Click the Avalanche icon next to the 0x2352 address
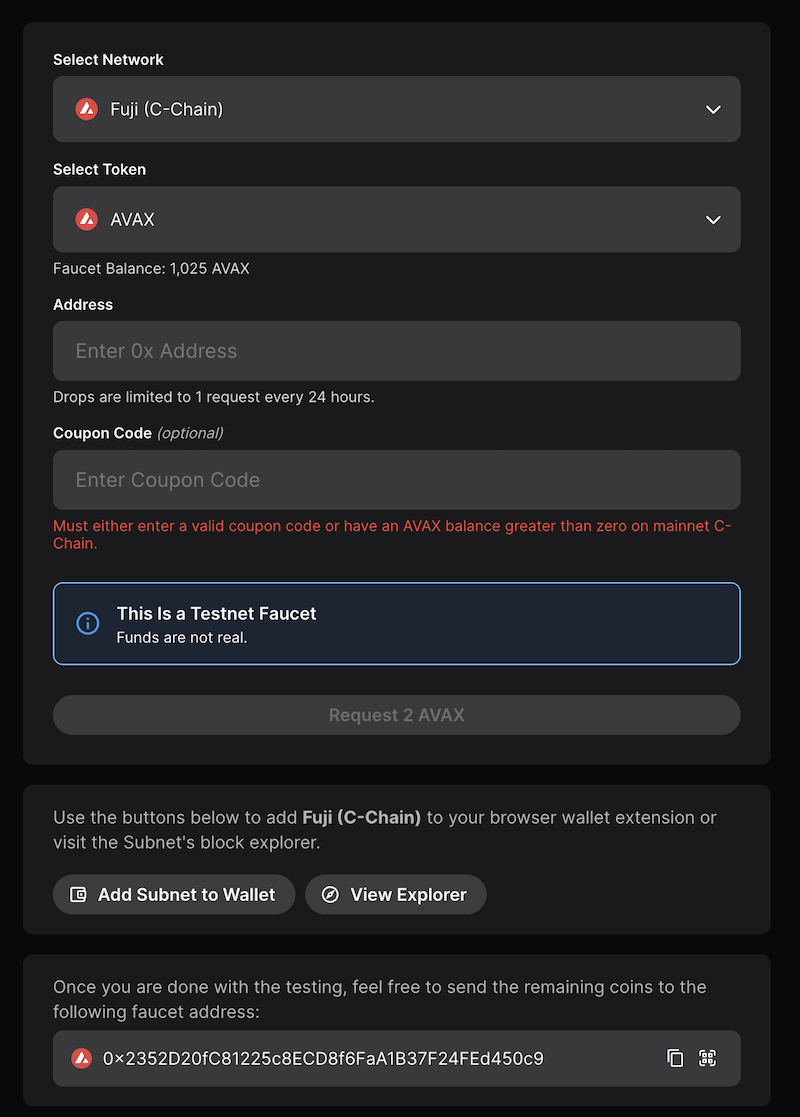The width and height of the screenshot is (800, 1117). click(x=83, y=1058)
